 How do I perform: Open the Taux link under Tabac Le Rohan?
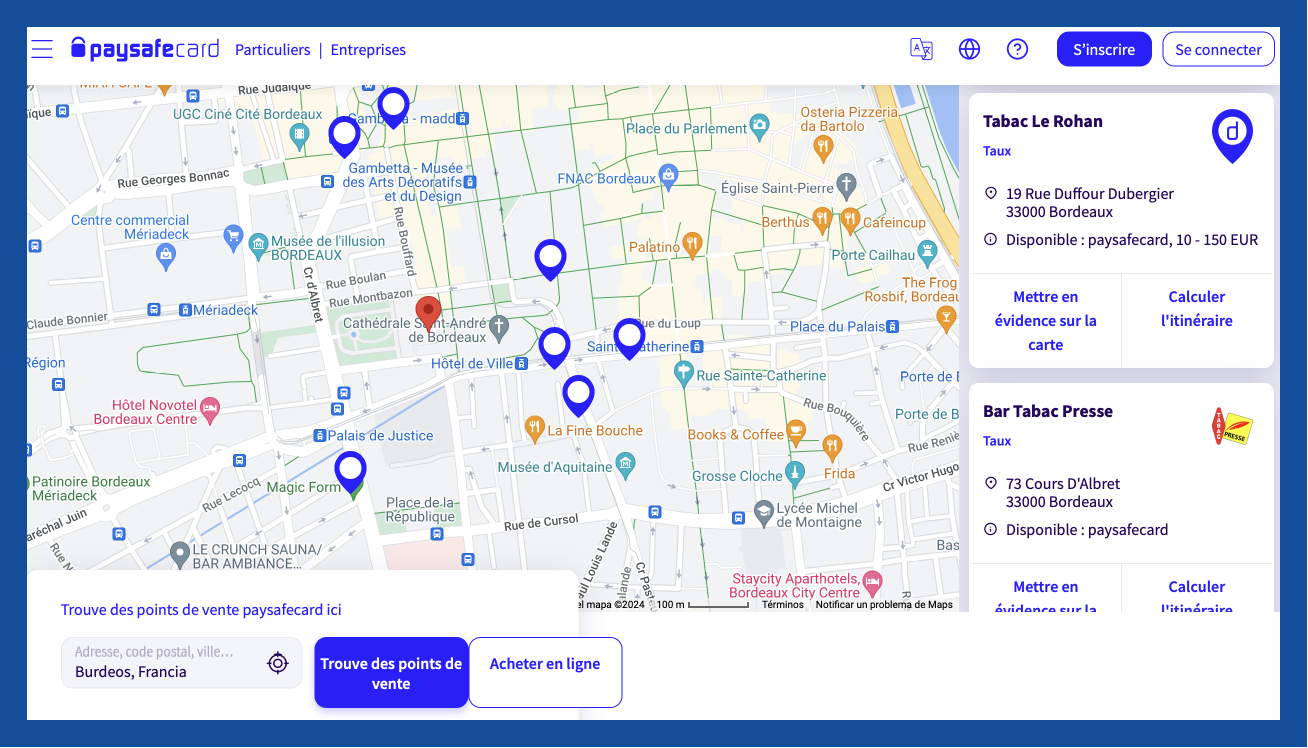click(x=997, y=151)
